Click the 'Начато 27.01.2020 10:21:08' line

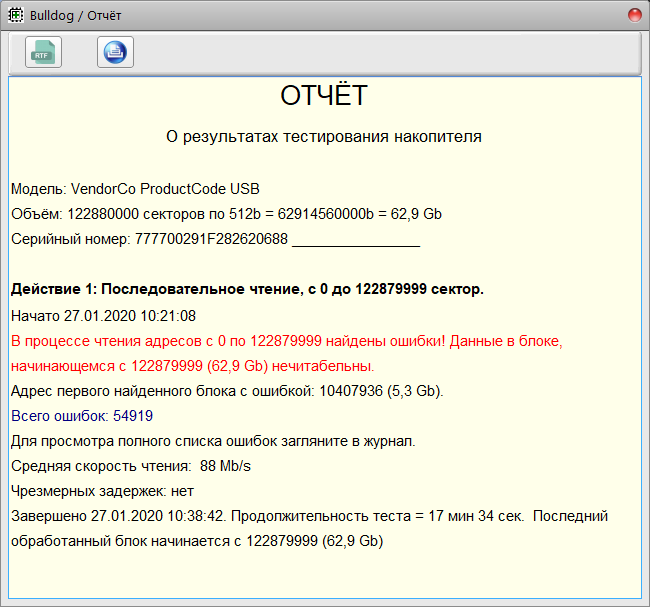103,316
